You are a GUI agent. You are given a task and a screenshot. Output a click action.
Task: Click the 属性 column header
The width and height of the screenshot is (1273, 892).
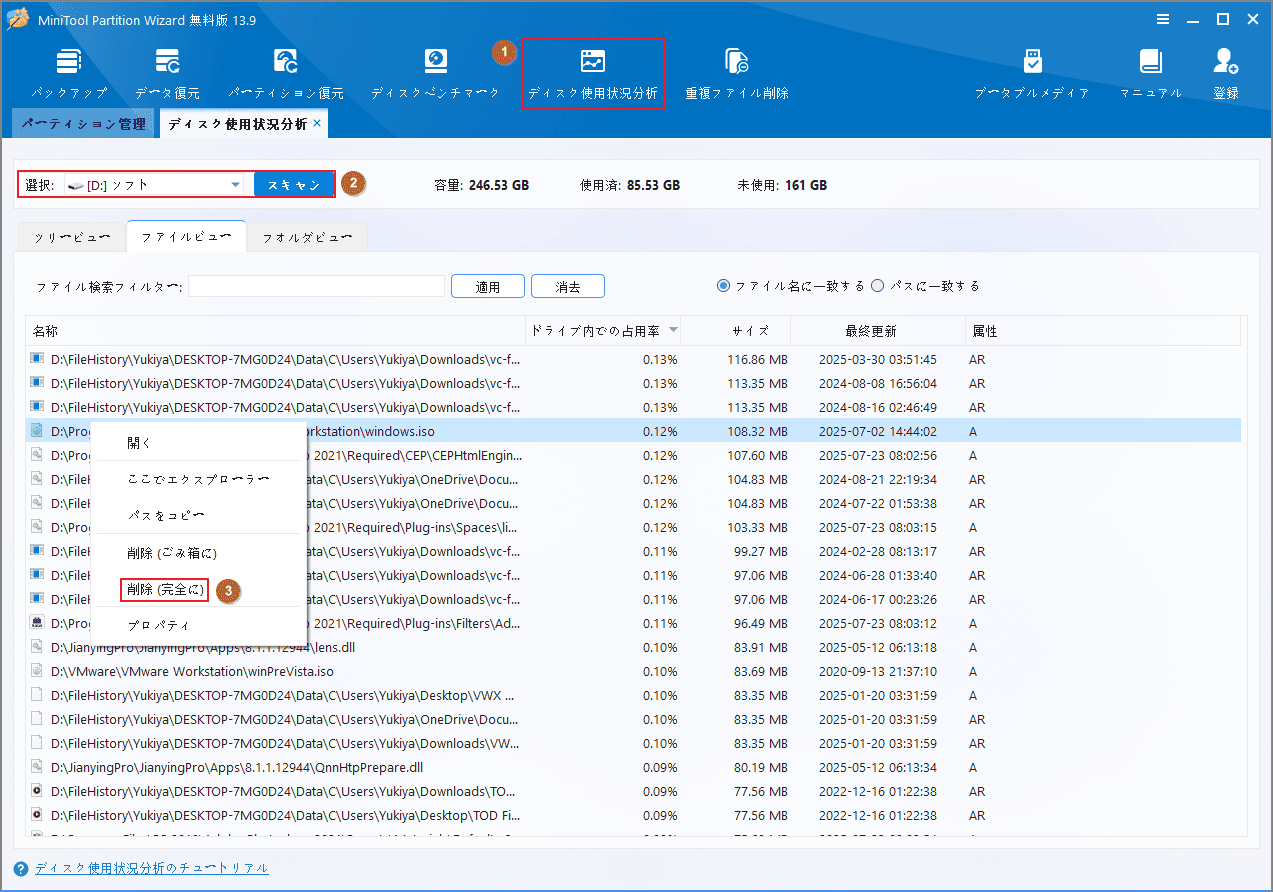click(1103, 331)
